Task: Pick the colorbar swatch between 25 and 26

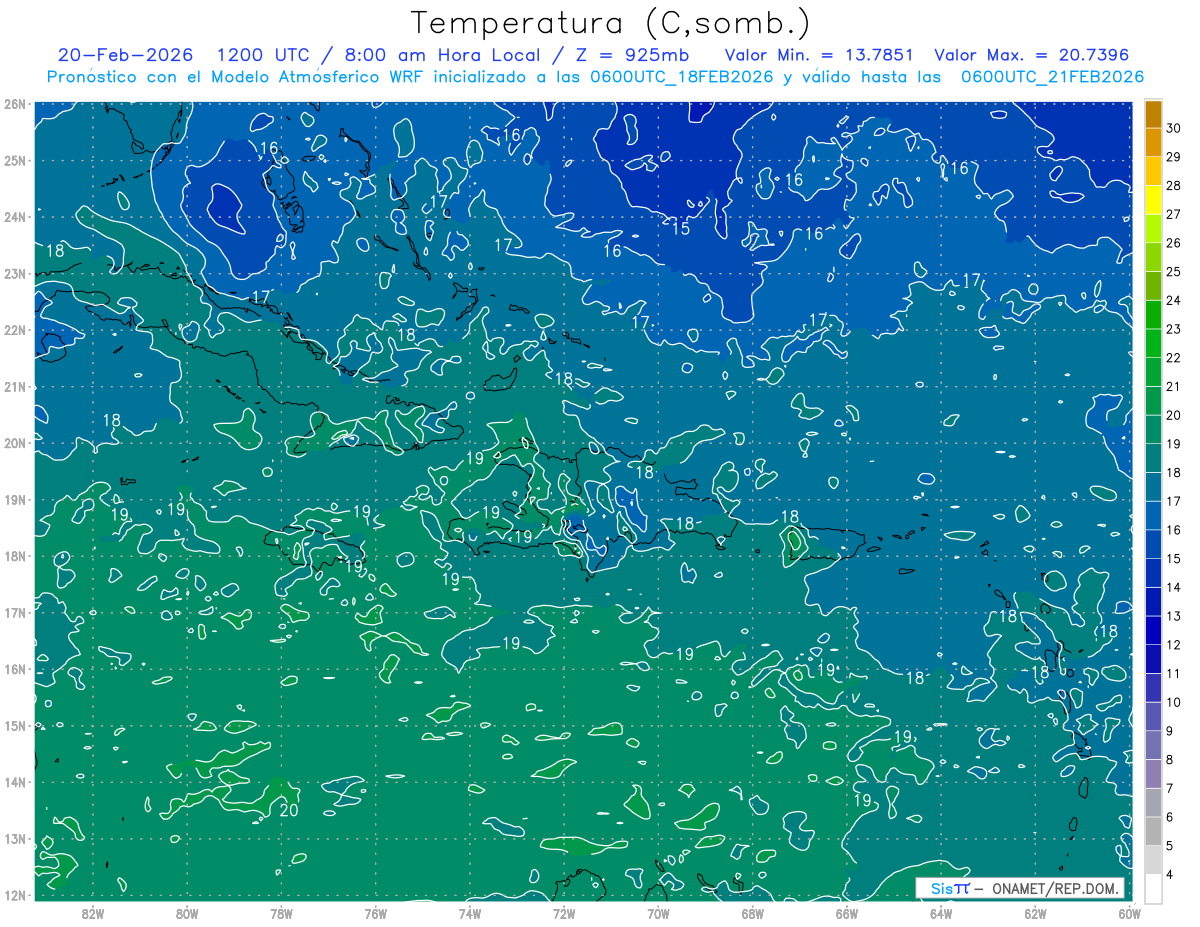Action: pyautogui.click(x=1153, y=258)
